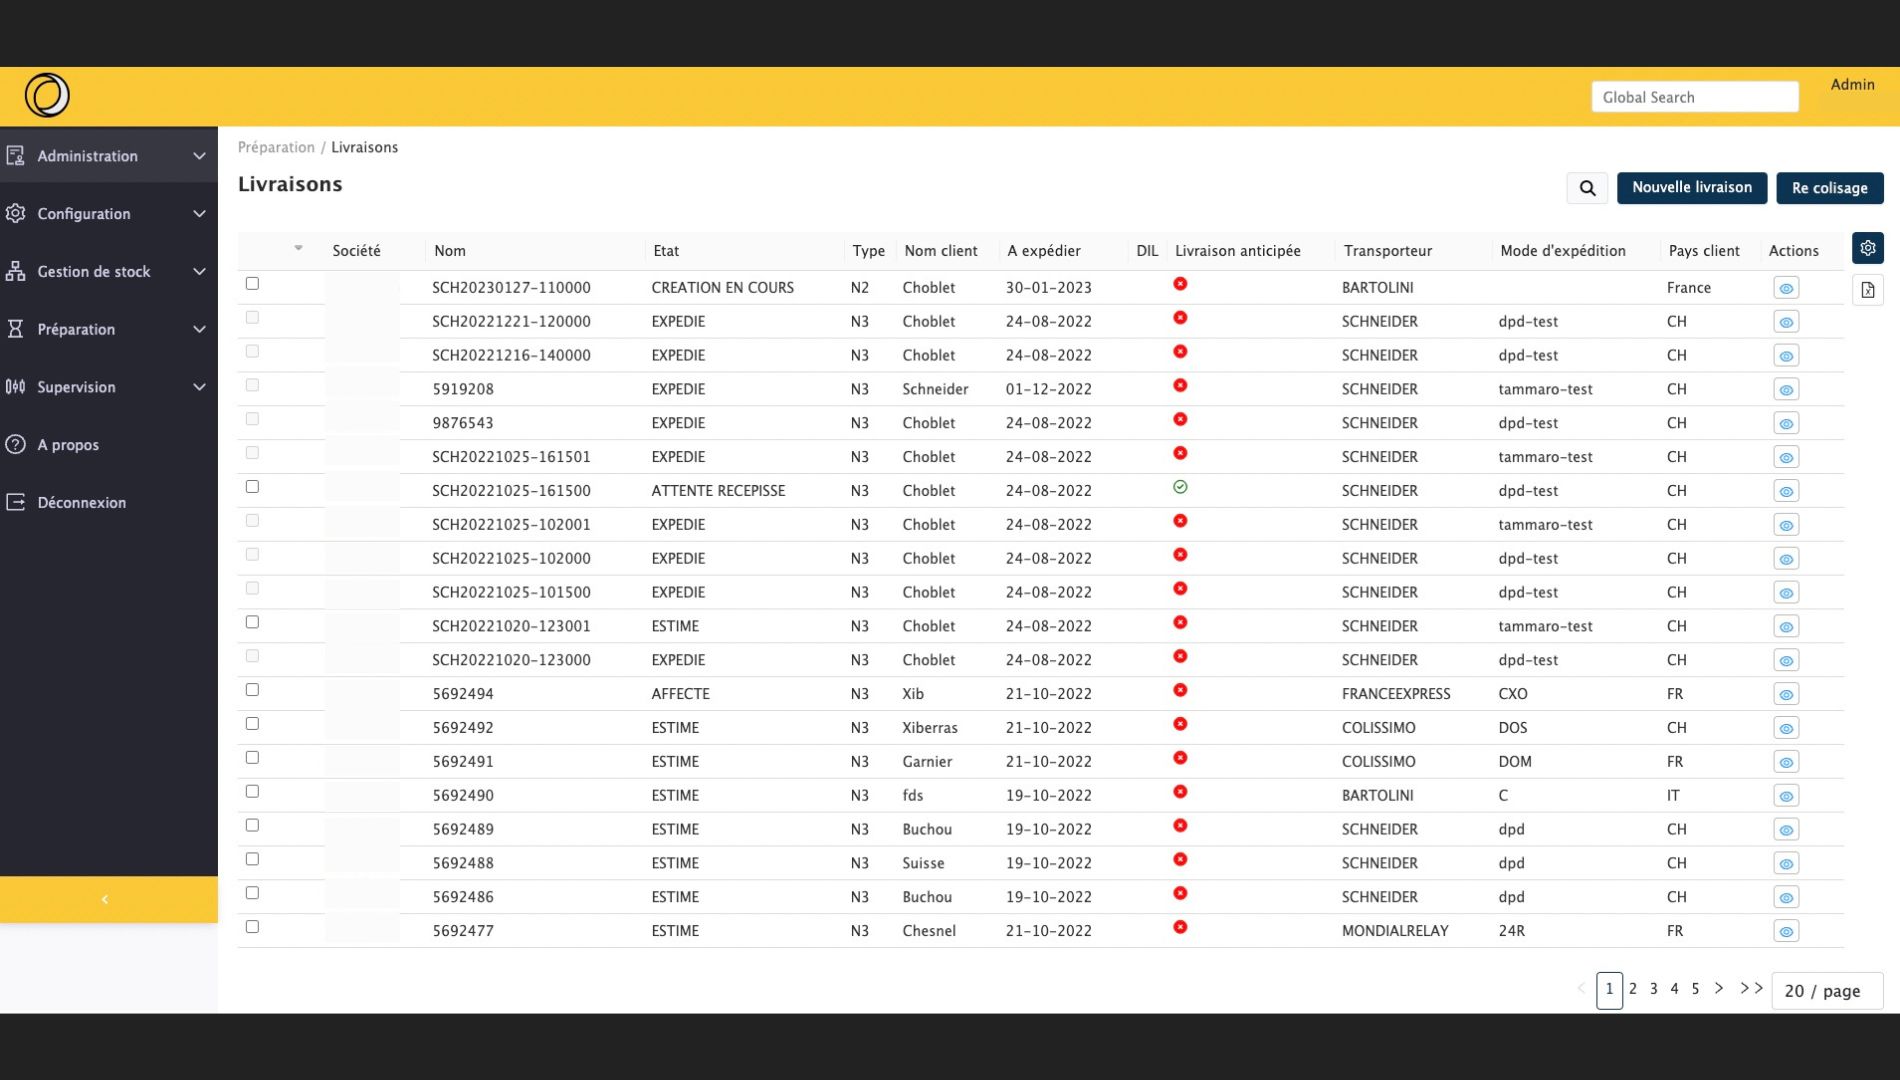Image resolution: width=1900 pixels, height=1080 pixels.
Task: Open table column settings gear icon
Action: pyautogui.click(x=1867, y=248)
